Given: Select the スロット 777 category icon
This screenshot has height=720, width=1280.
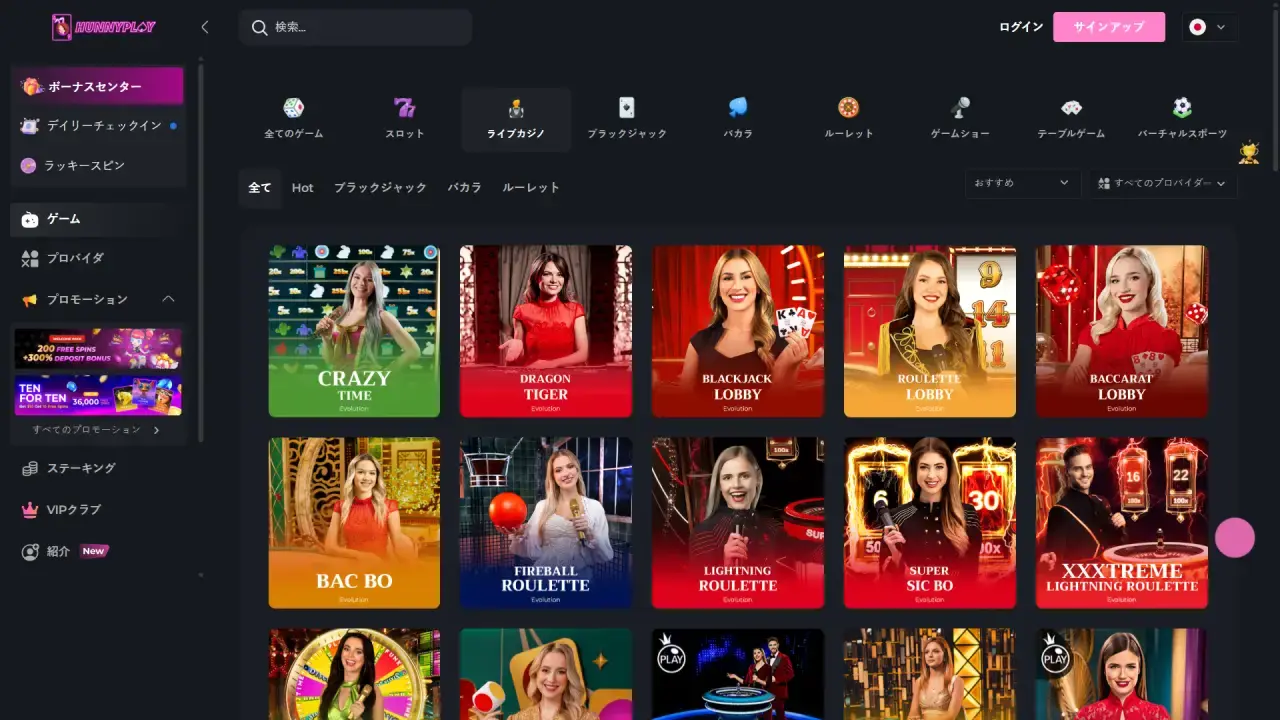Looking at the screenshot, I should 404,108.
